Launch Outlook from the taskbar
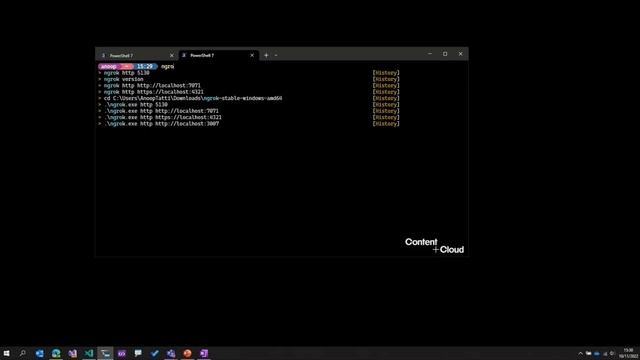This screenshot has height=360, width=640. 39,353
